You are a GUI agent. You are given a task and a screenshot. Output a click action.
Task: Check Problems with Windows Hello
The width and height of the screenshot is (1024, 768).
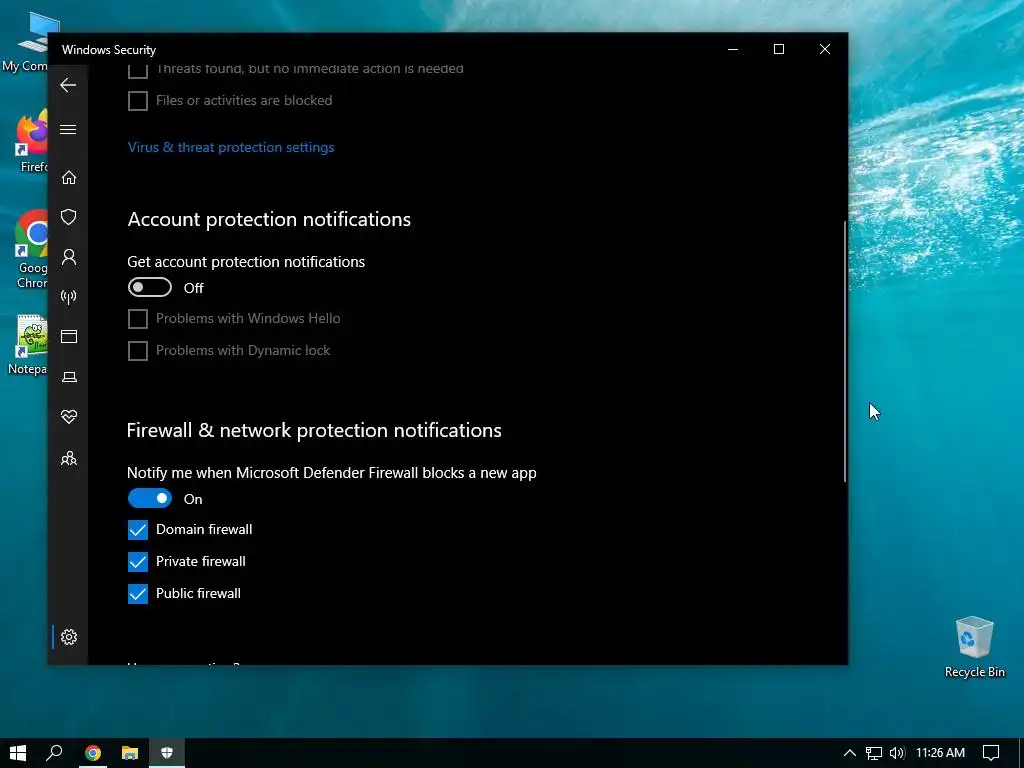(138, 319)
